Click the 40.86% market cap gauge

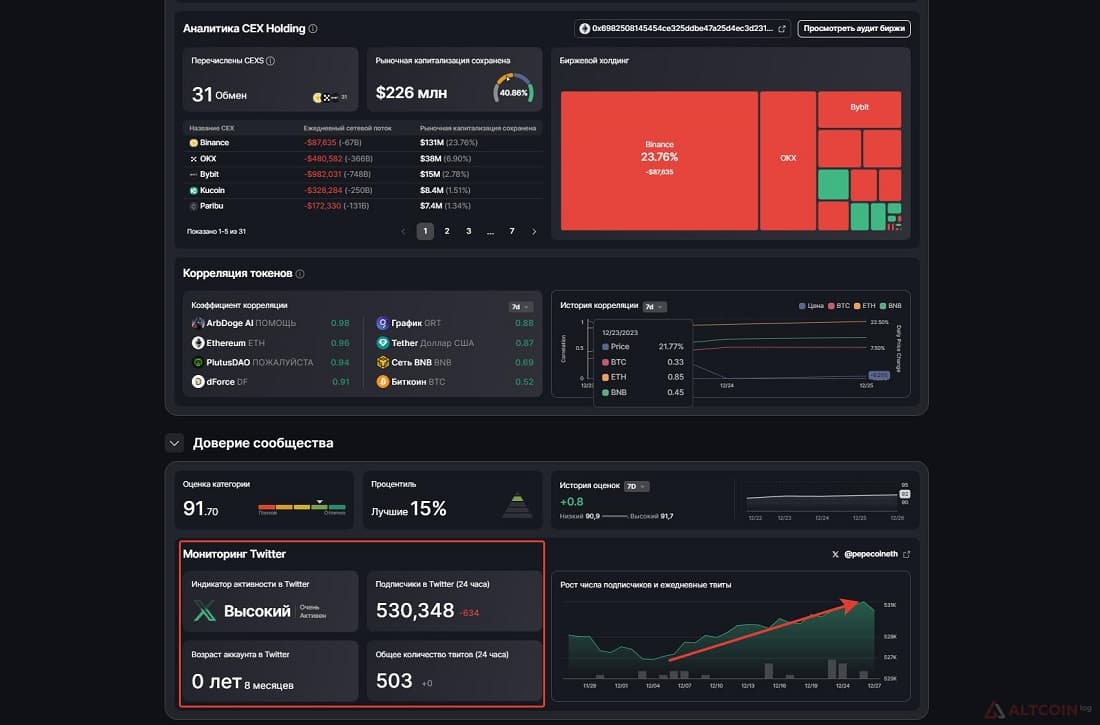point(514,90)
